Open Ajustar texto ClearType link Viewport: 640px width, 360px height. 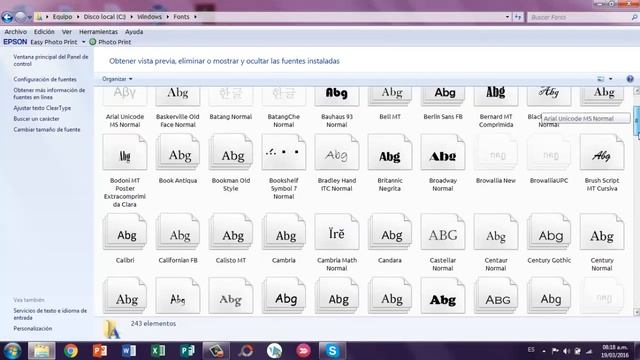click(42, 108)
